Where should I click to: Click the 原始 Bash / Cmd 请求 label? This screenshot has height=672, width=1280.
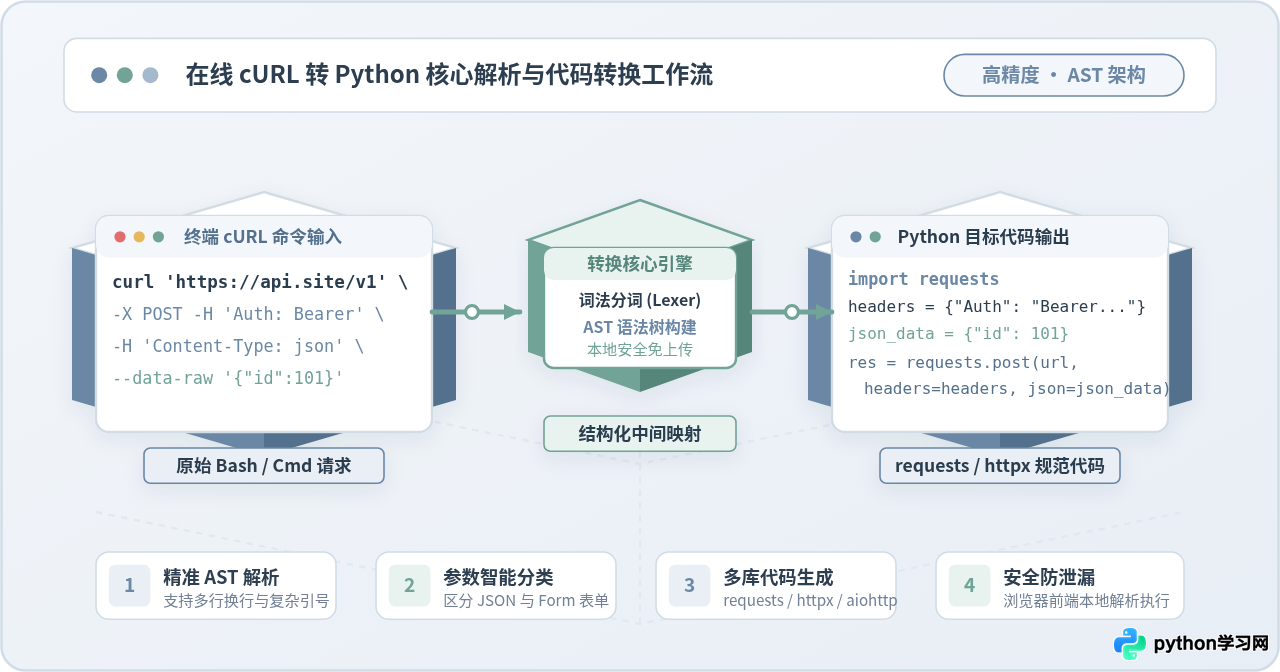coord(264,466)
